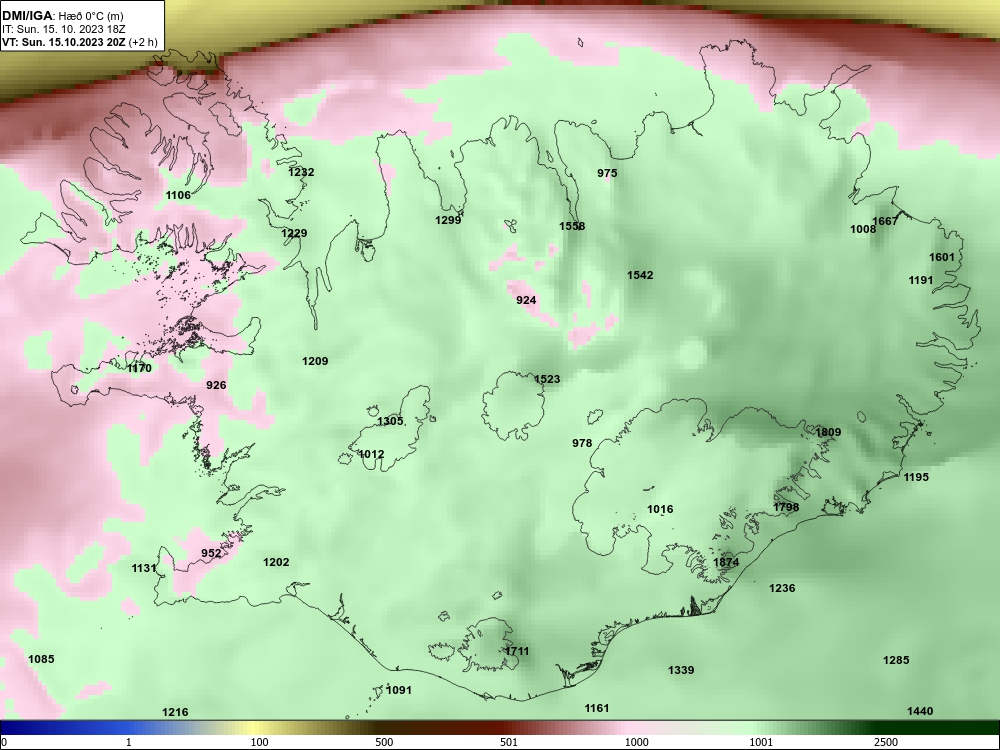Viewport: 1000px width, 750px height.
Task: Click the 1523 value near glacier outline
Action: [x=547, y=379]
